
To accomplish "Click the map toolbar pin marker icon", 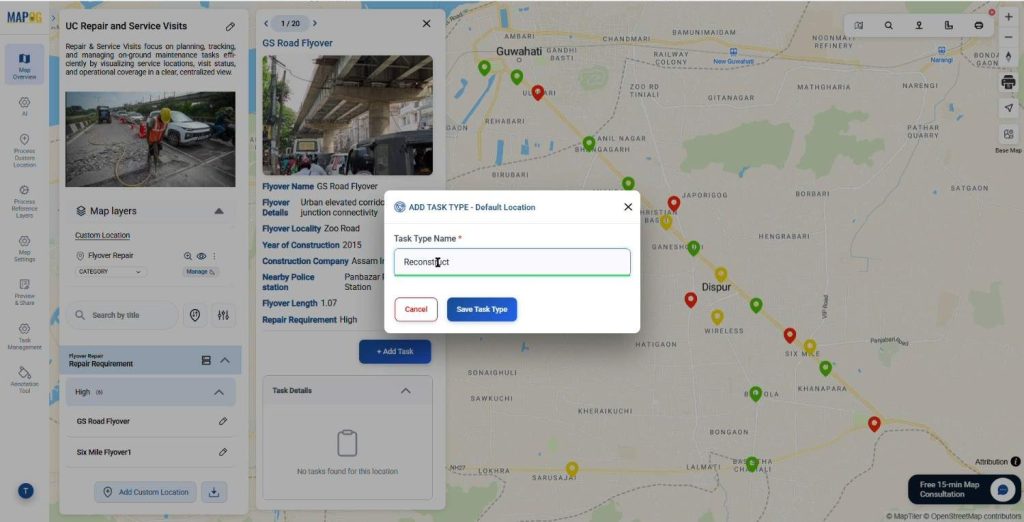I will pyautogui.click(x=919, y=25).
